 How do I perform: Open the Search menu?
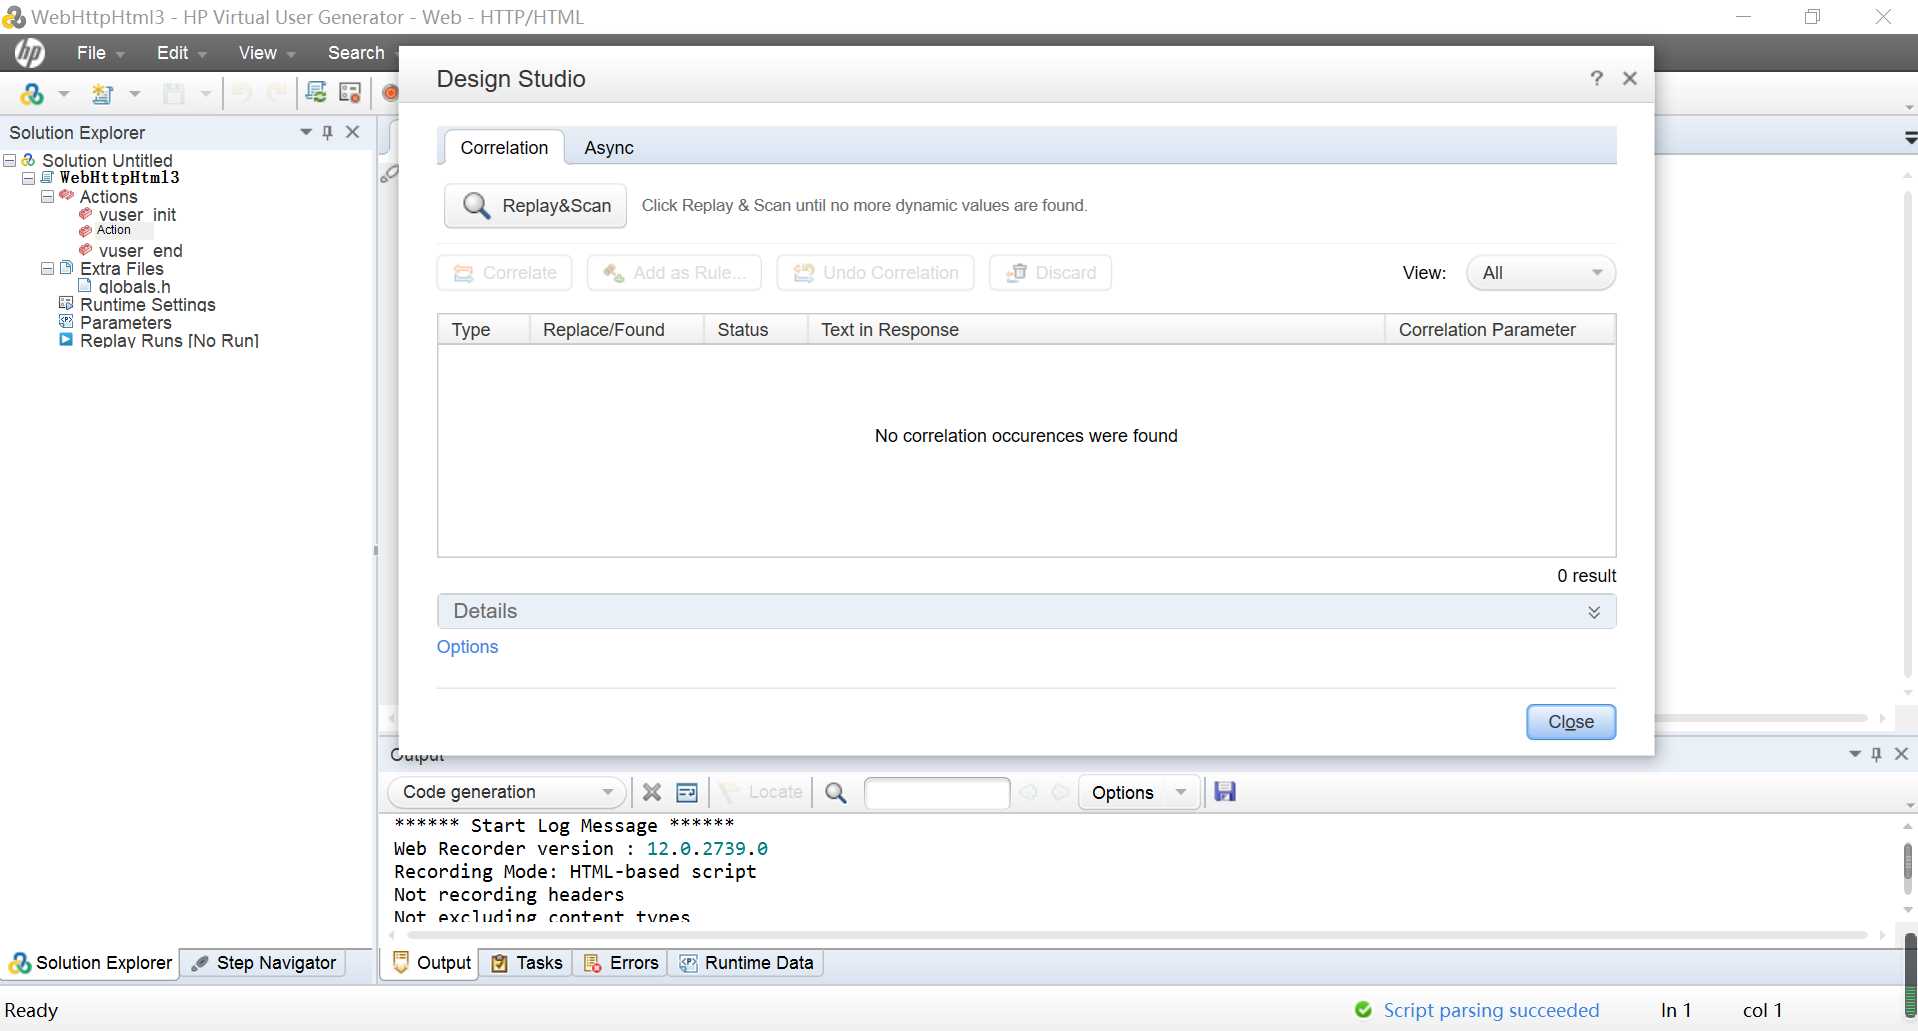coord(356,53)
